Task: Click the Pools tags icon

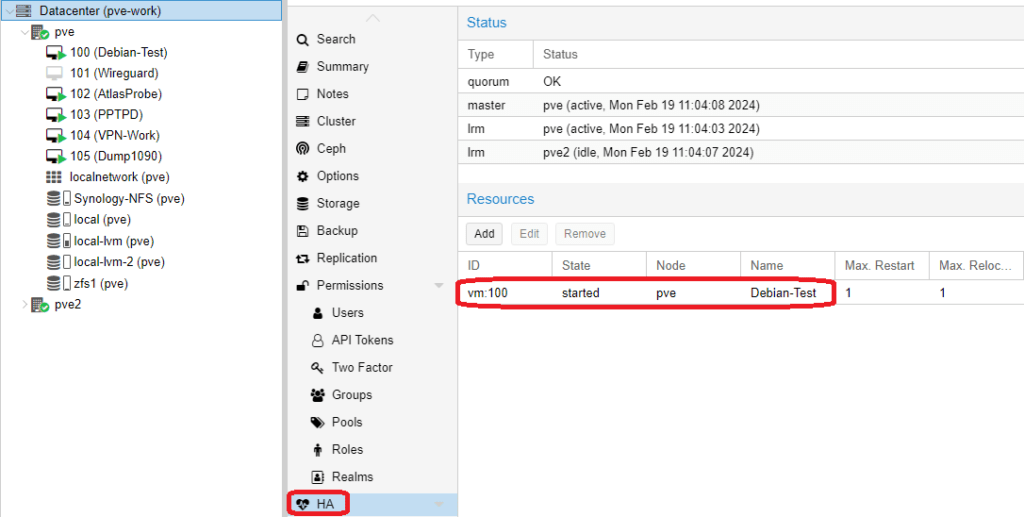Action: click(x=318, y=422)
